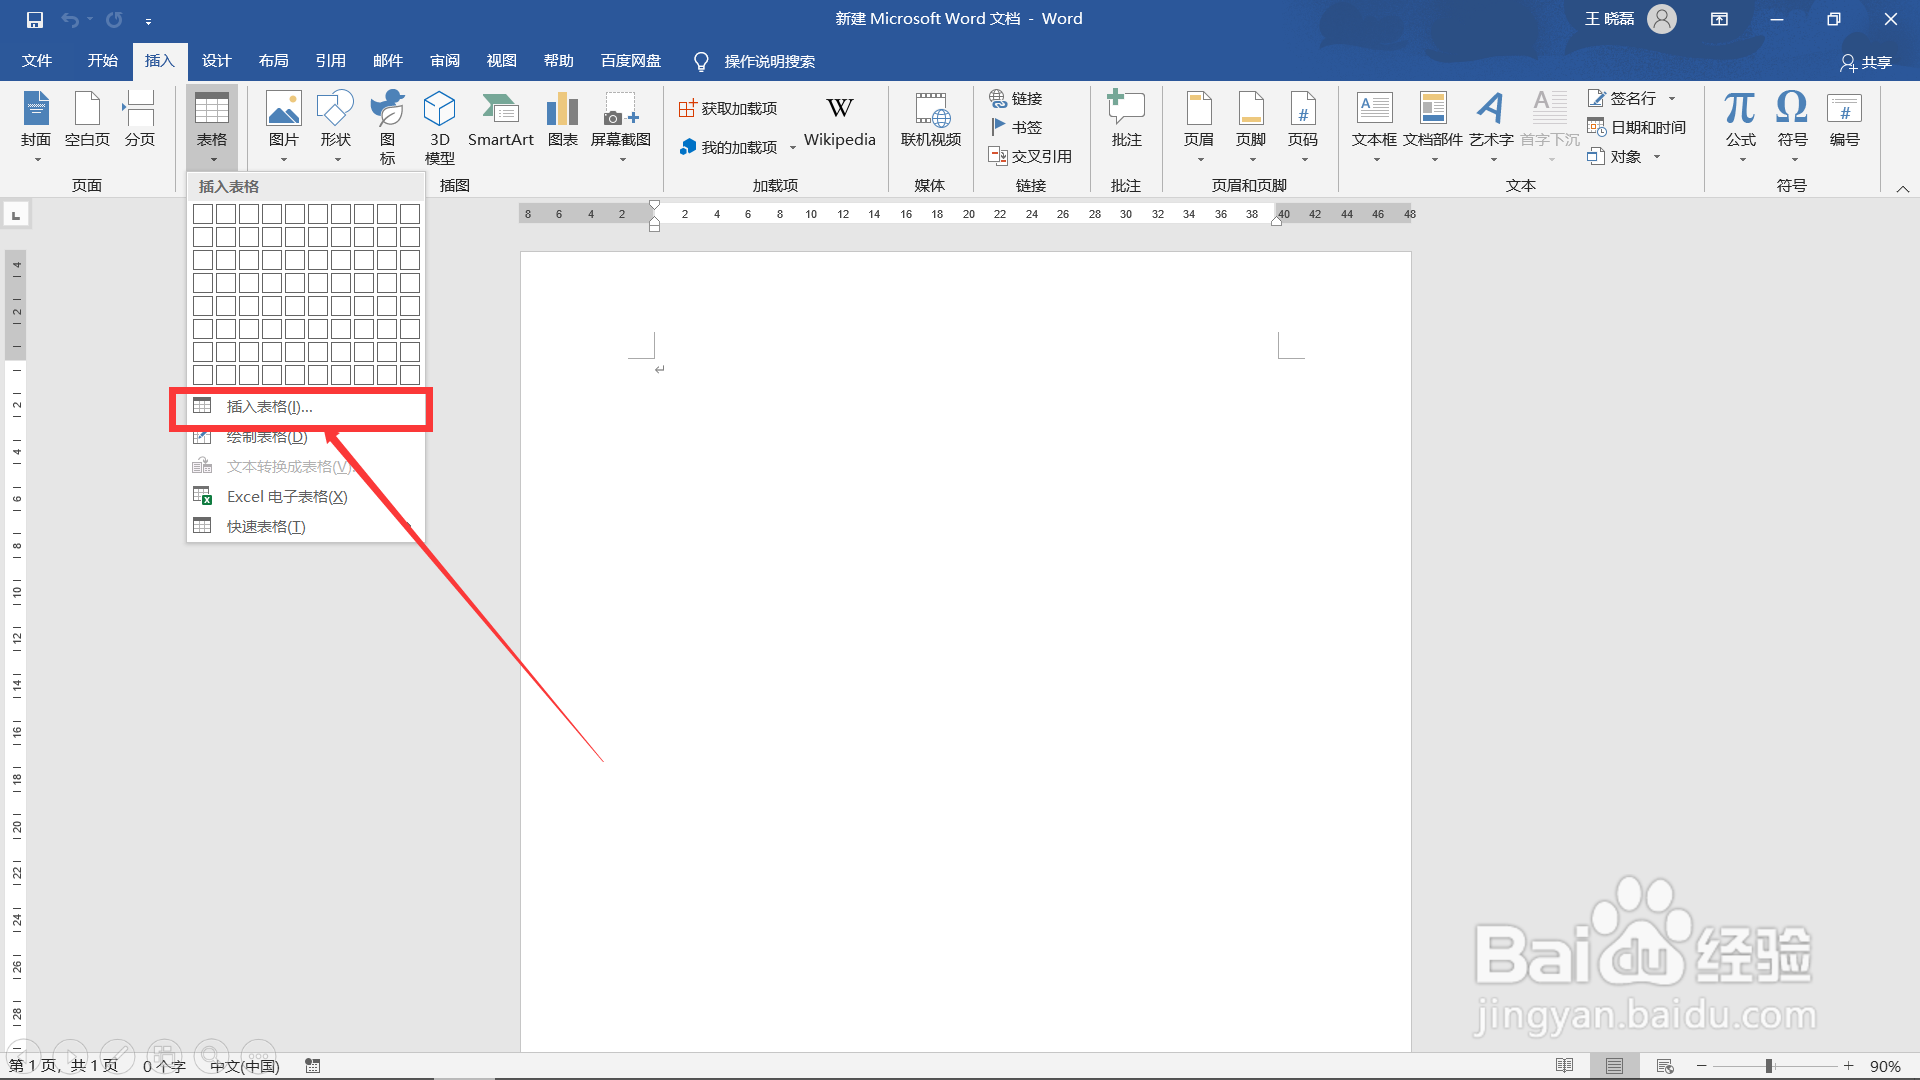This screenshot has width=1920, height=1080.
Task: Click the zoom slider handle
Action: point(1769,1066)
